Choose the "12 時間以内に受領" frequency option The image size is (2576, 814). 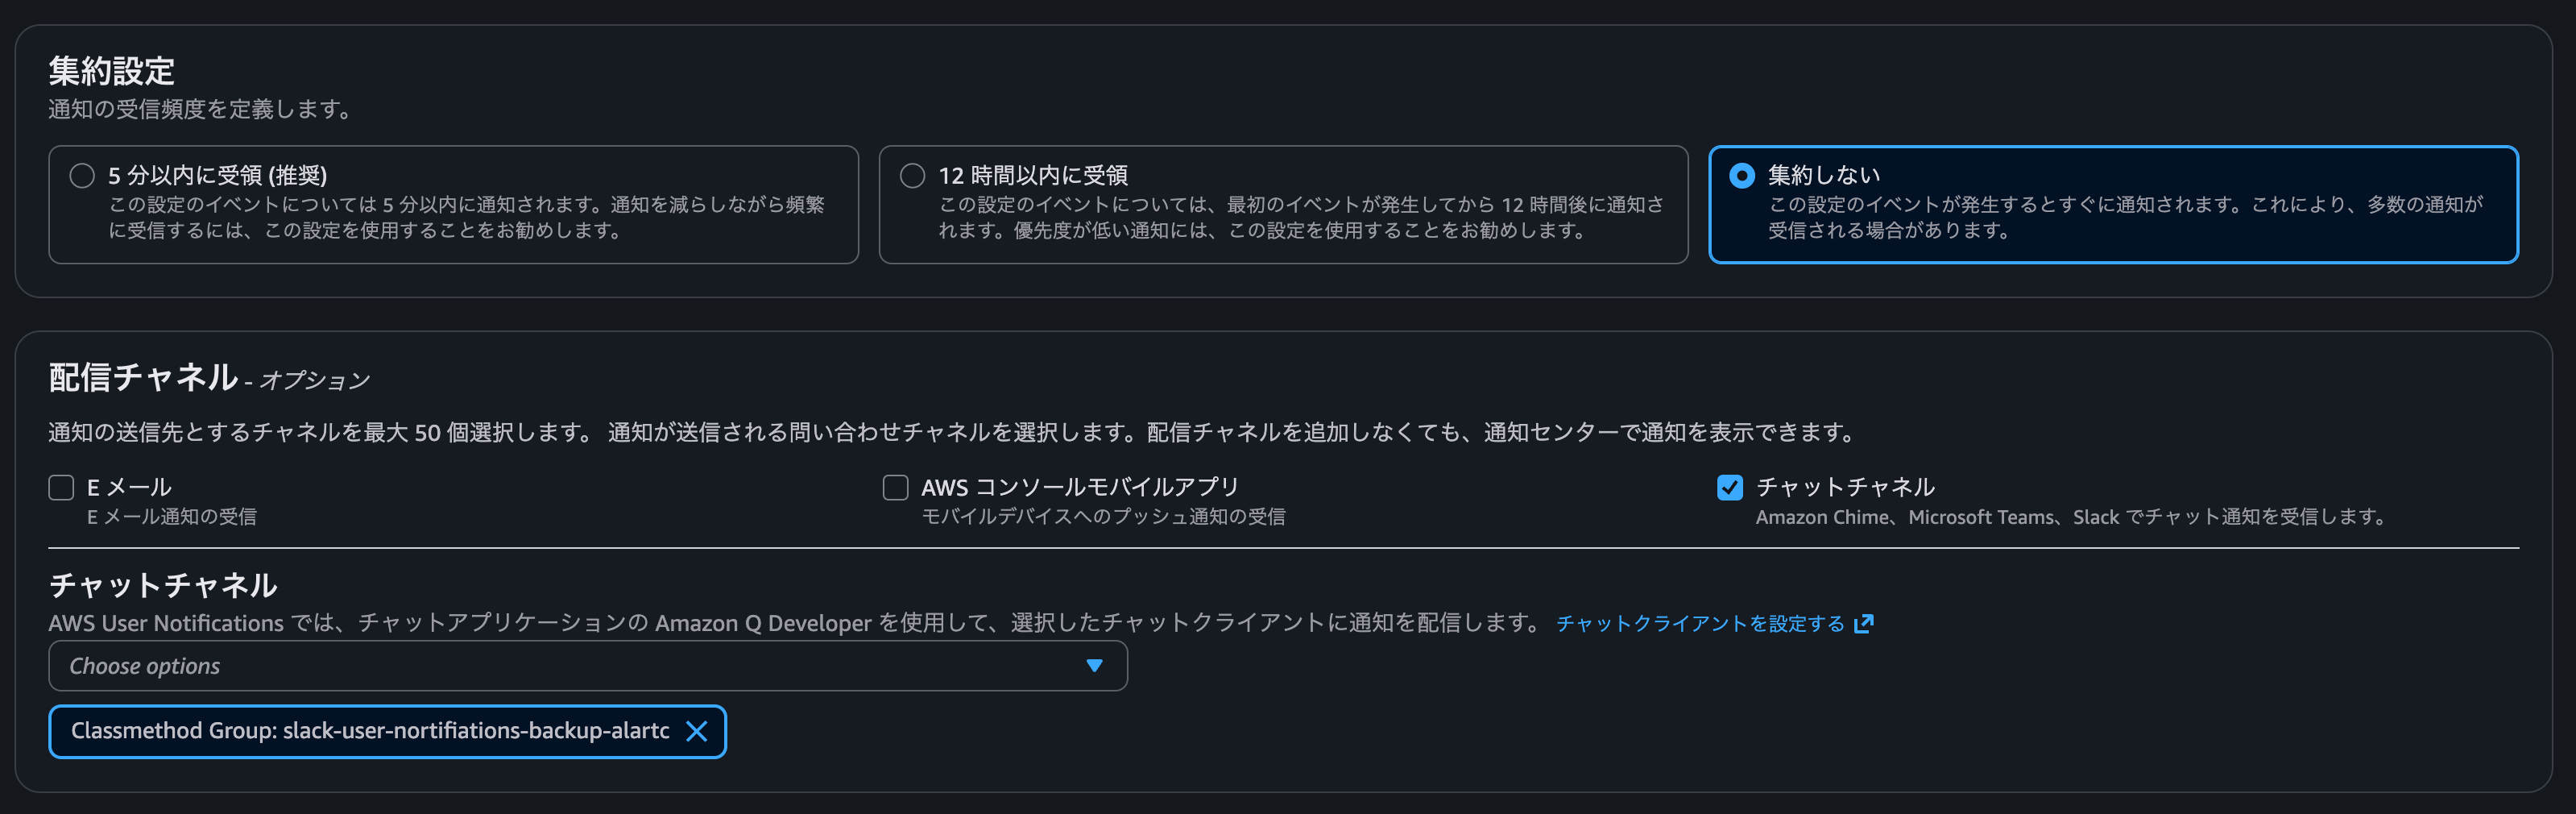(912, 174)
